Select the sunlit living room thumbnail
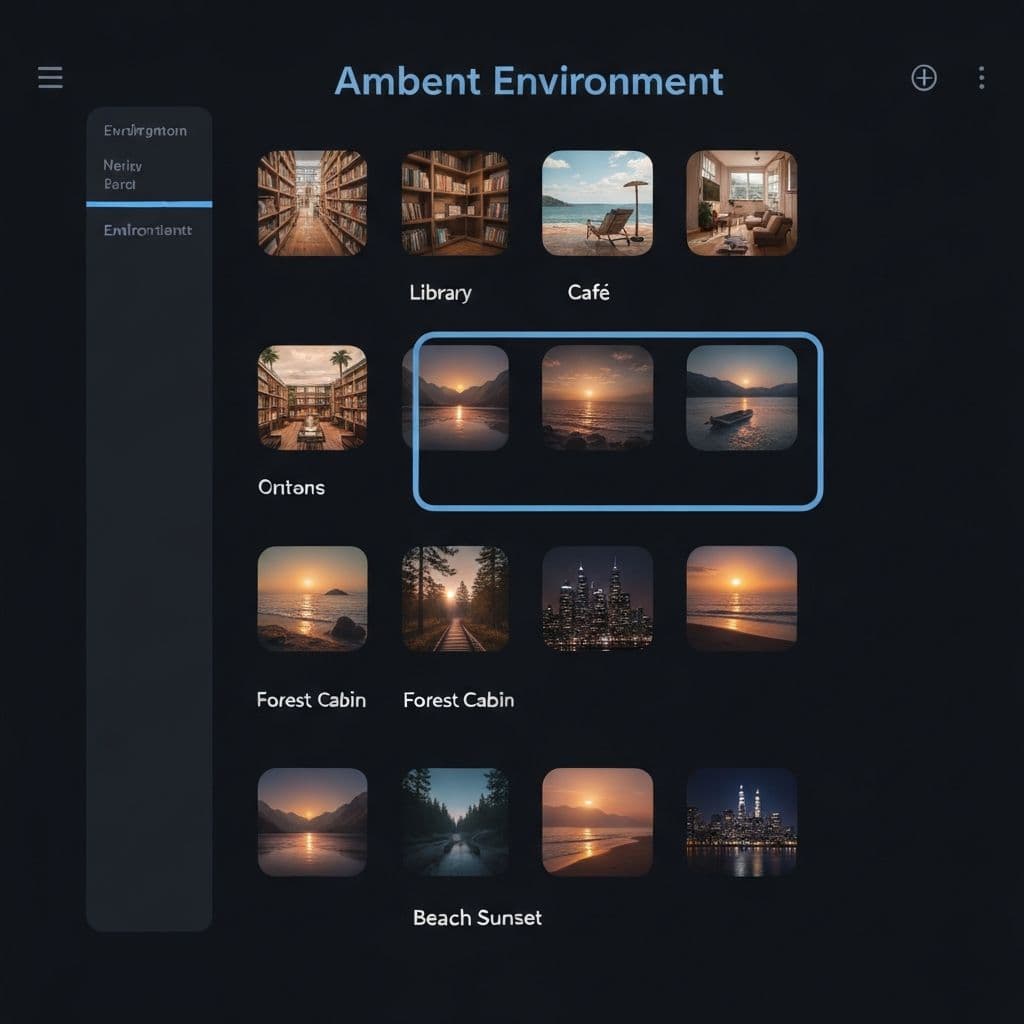The width and height of the screenshot is (1024, 1024). tap(741, 203)
